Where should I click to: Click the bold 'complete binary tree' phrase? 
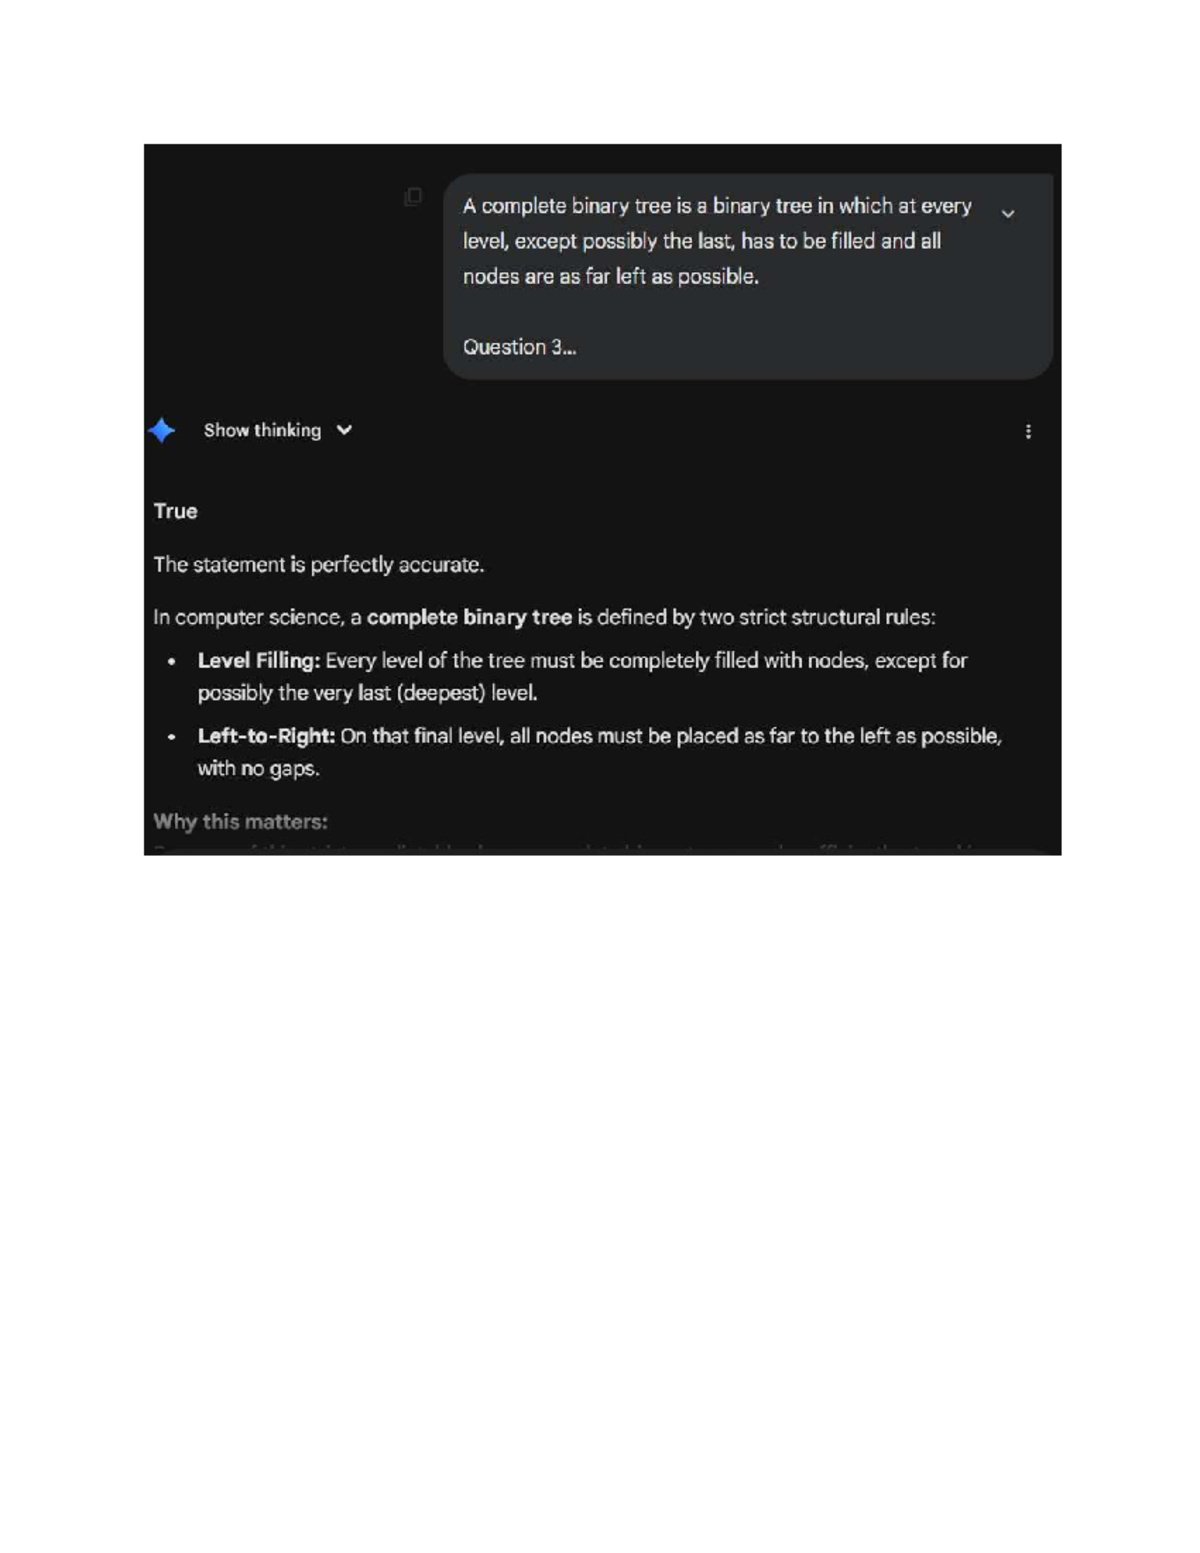[469, 617]
